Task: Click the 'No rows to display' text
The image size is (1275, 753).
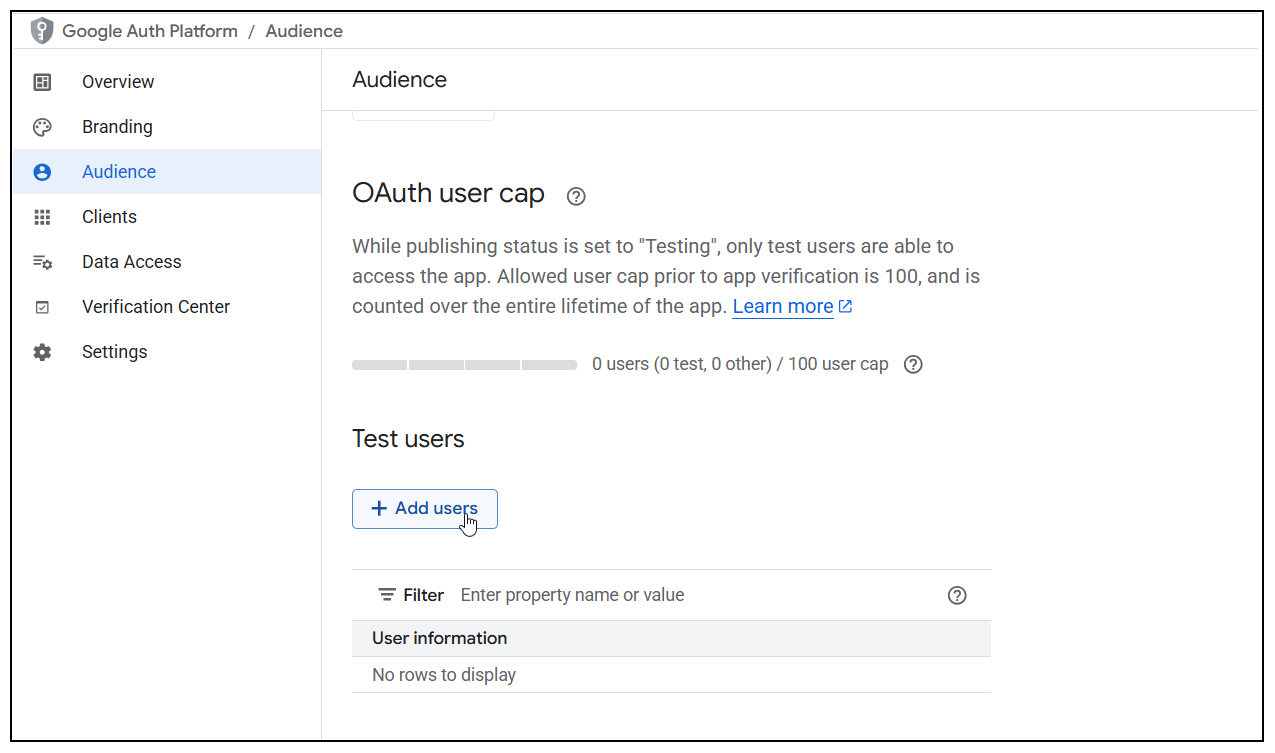Action: click(x=444, y=675)
